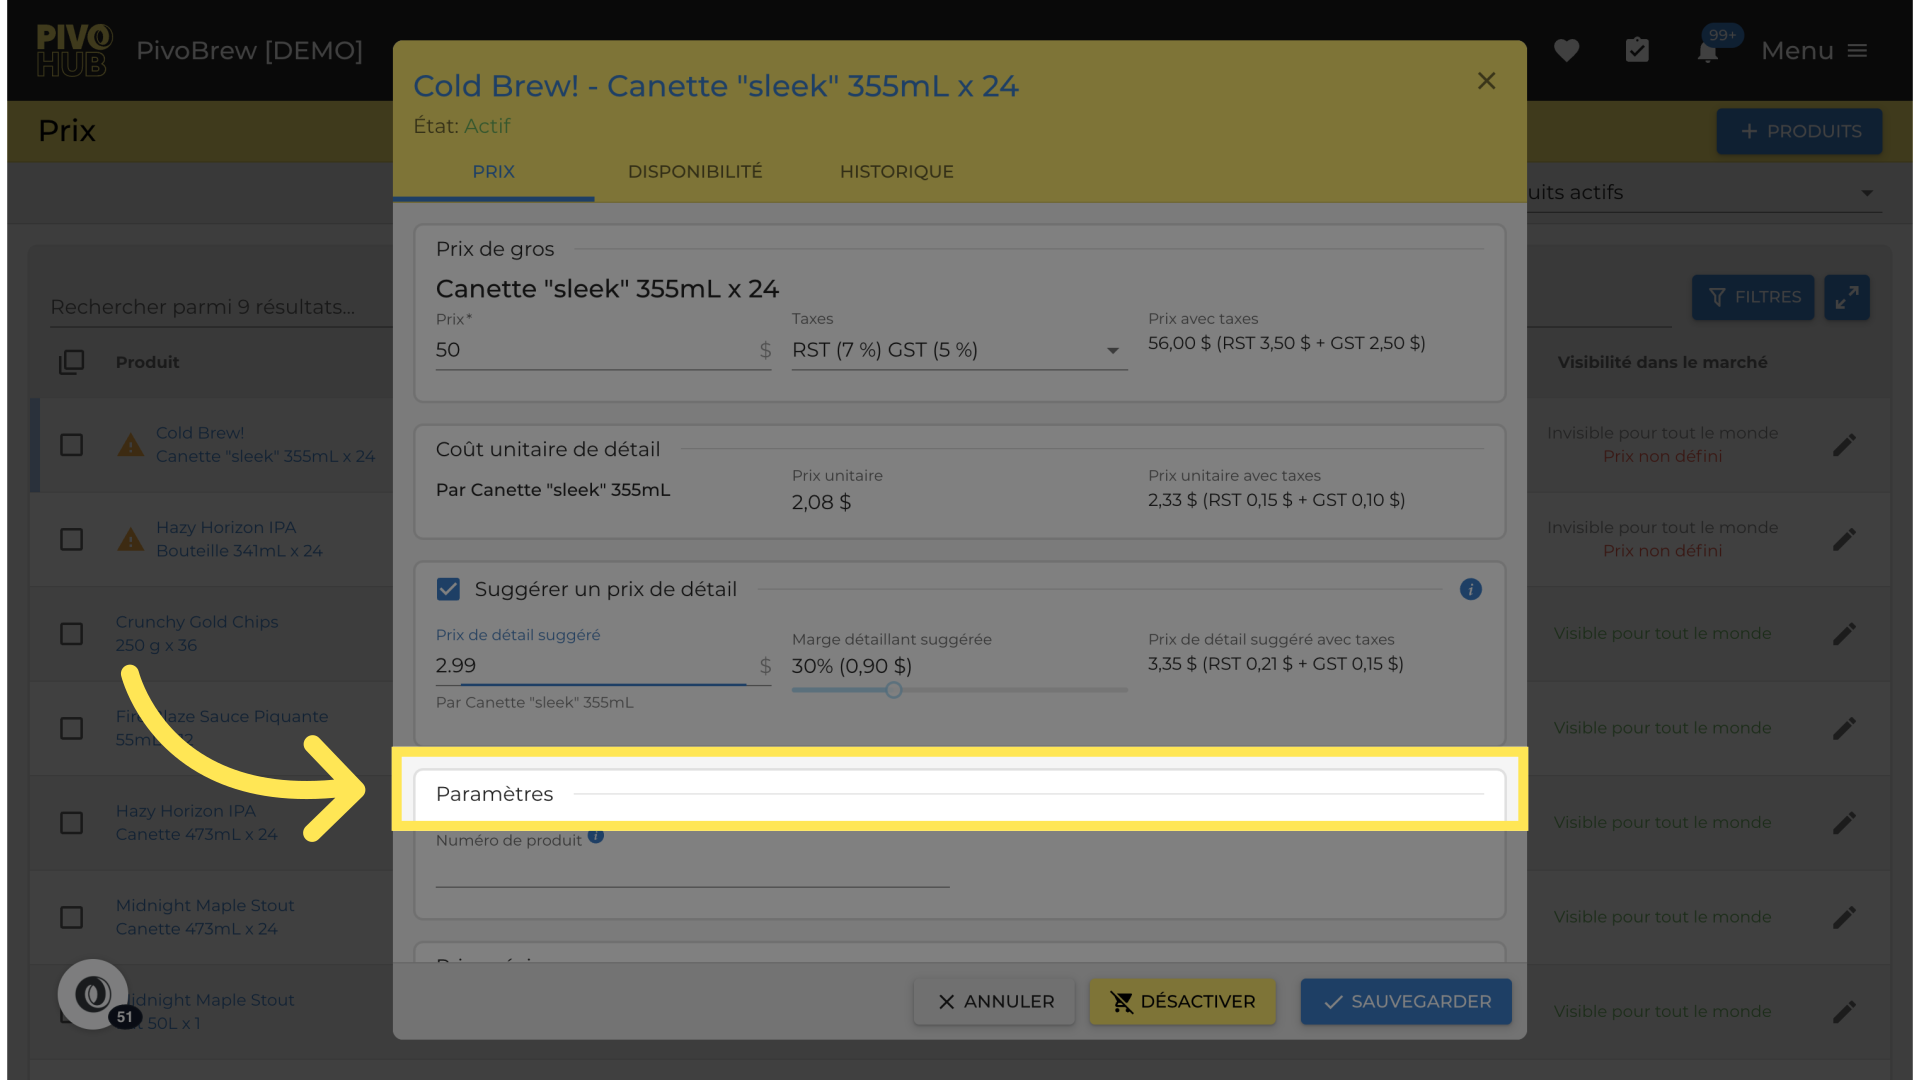Open the tasks clipboard icon
This screenshot has width=1920, height=1080.
tap(1637, 50)
